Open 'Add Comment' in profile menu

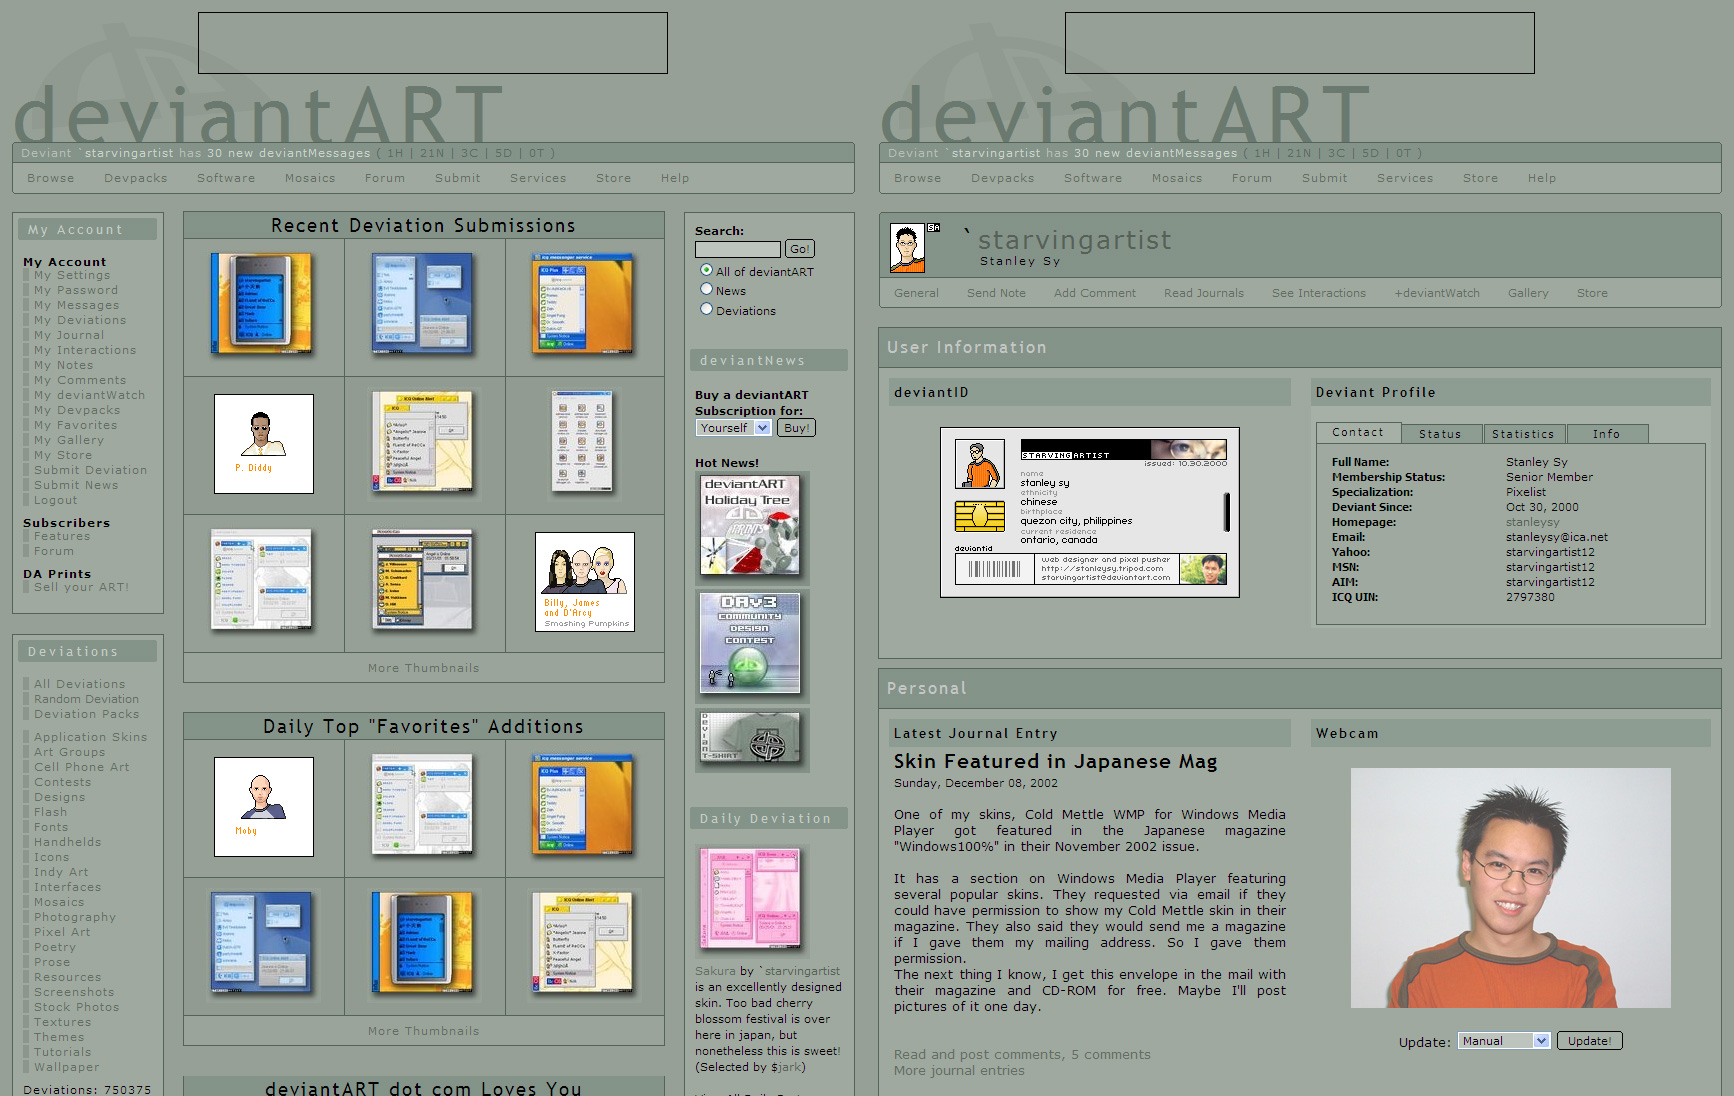1095,293
